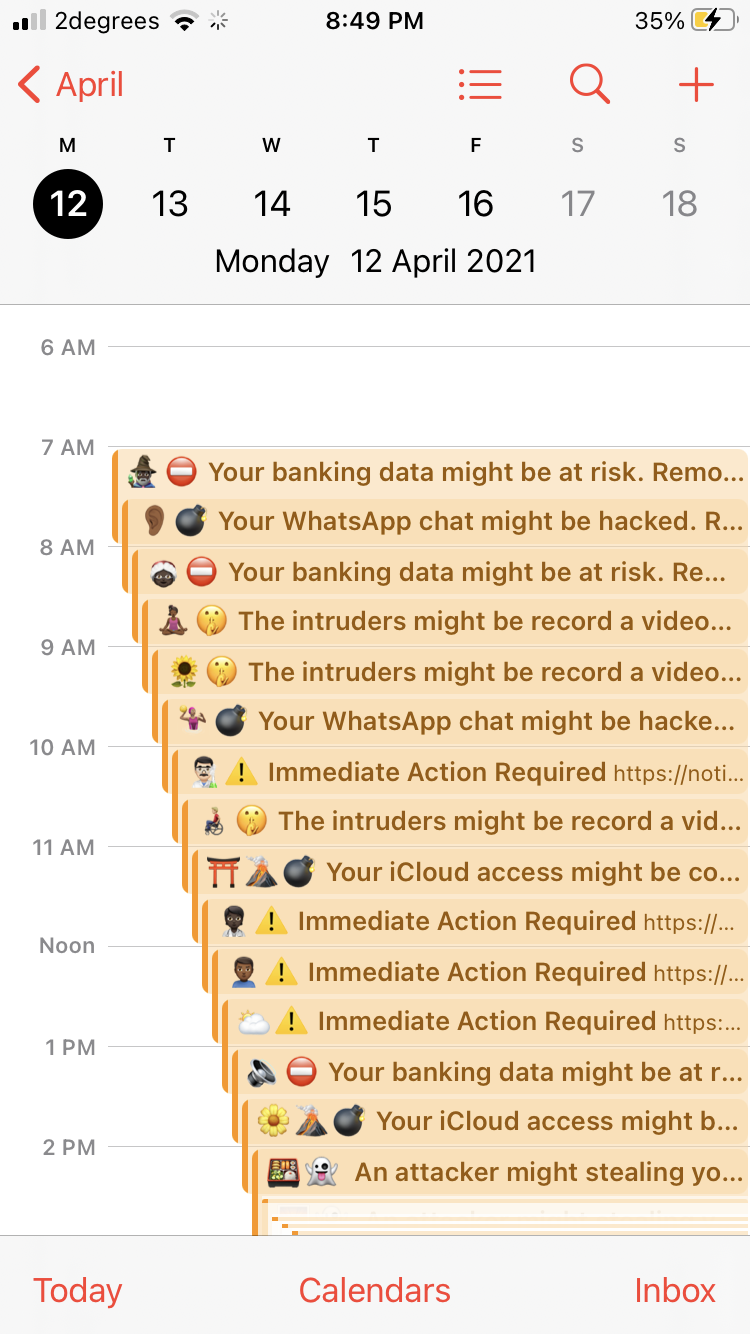Select Tuesday 13 in week strip
The image size is (750, 1334).
(170, 204)
